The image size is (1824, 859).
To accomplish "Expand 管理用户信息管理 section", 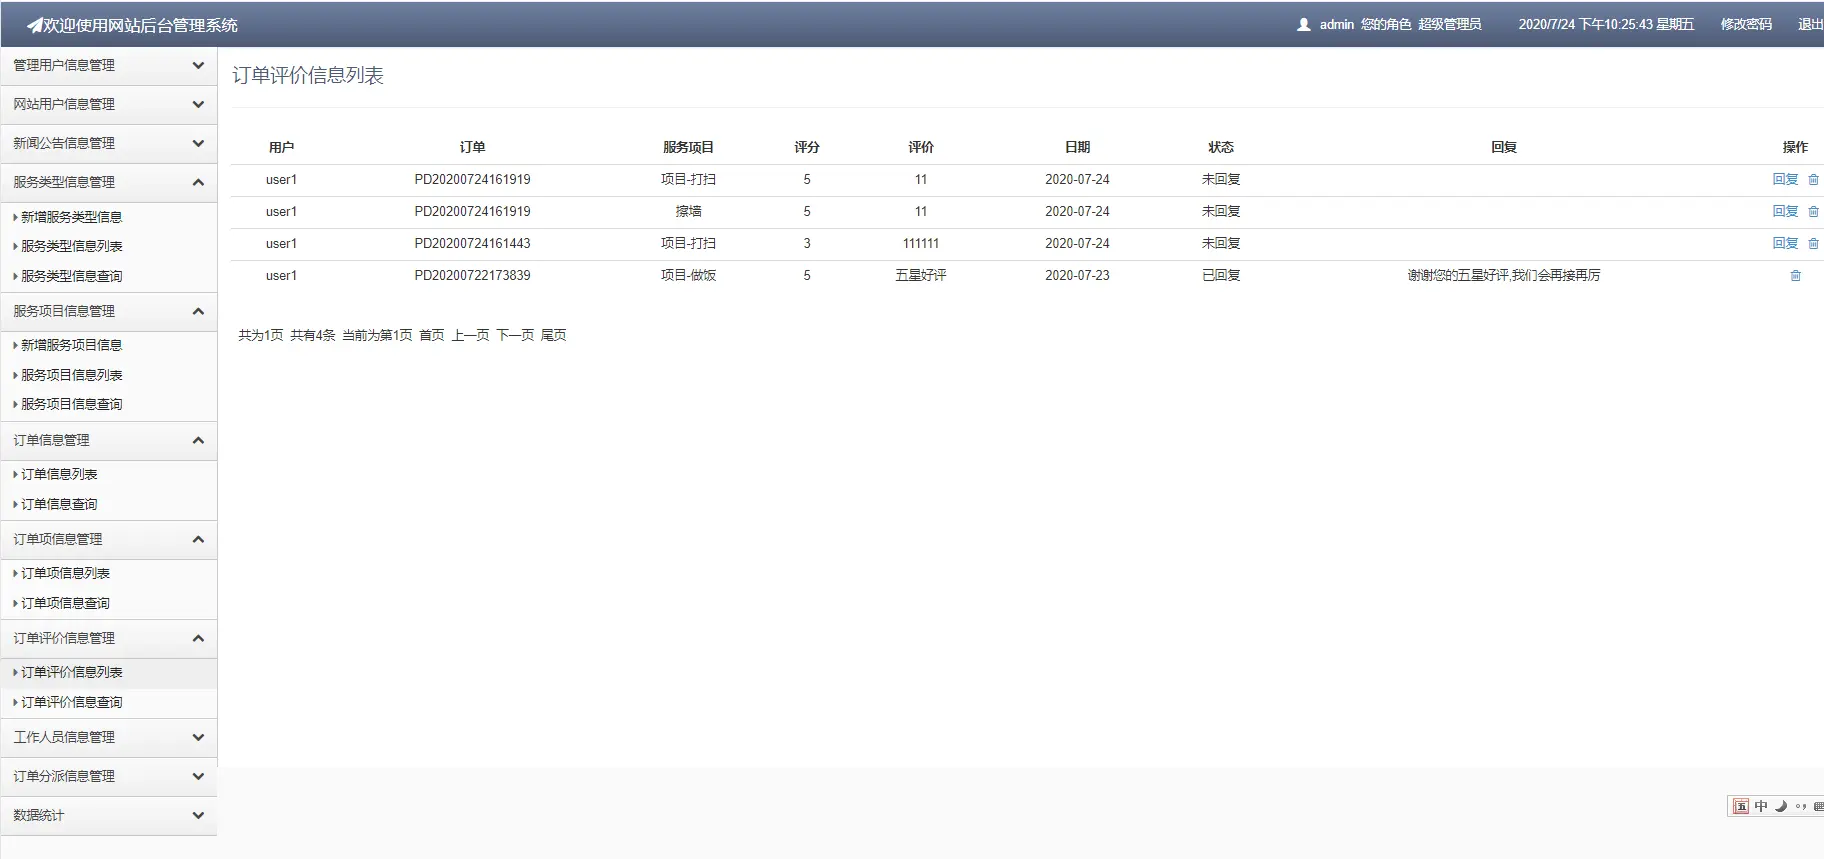I will (x=109, y=66).
